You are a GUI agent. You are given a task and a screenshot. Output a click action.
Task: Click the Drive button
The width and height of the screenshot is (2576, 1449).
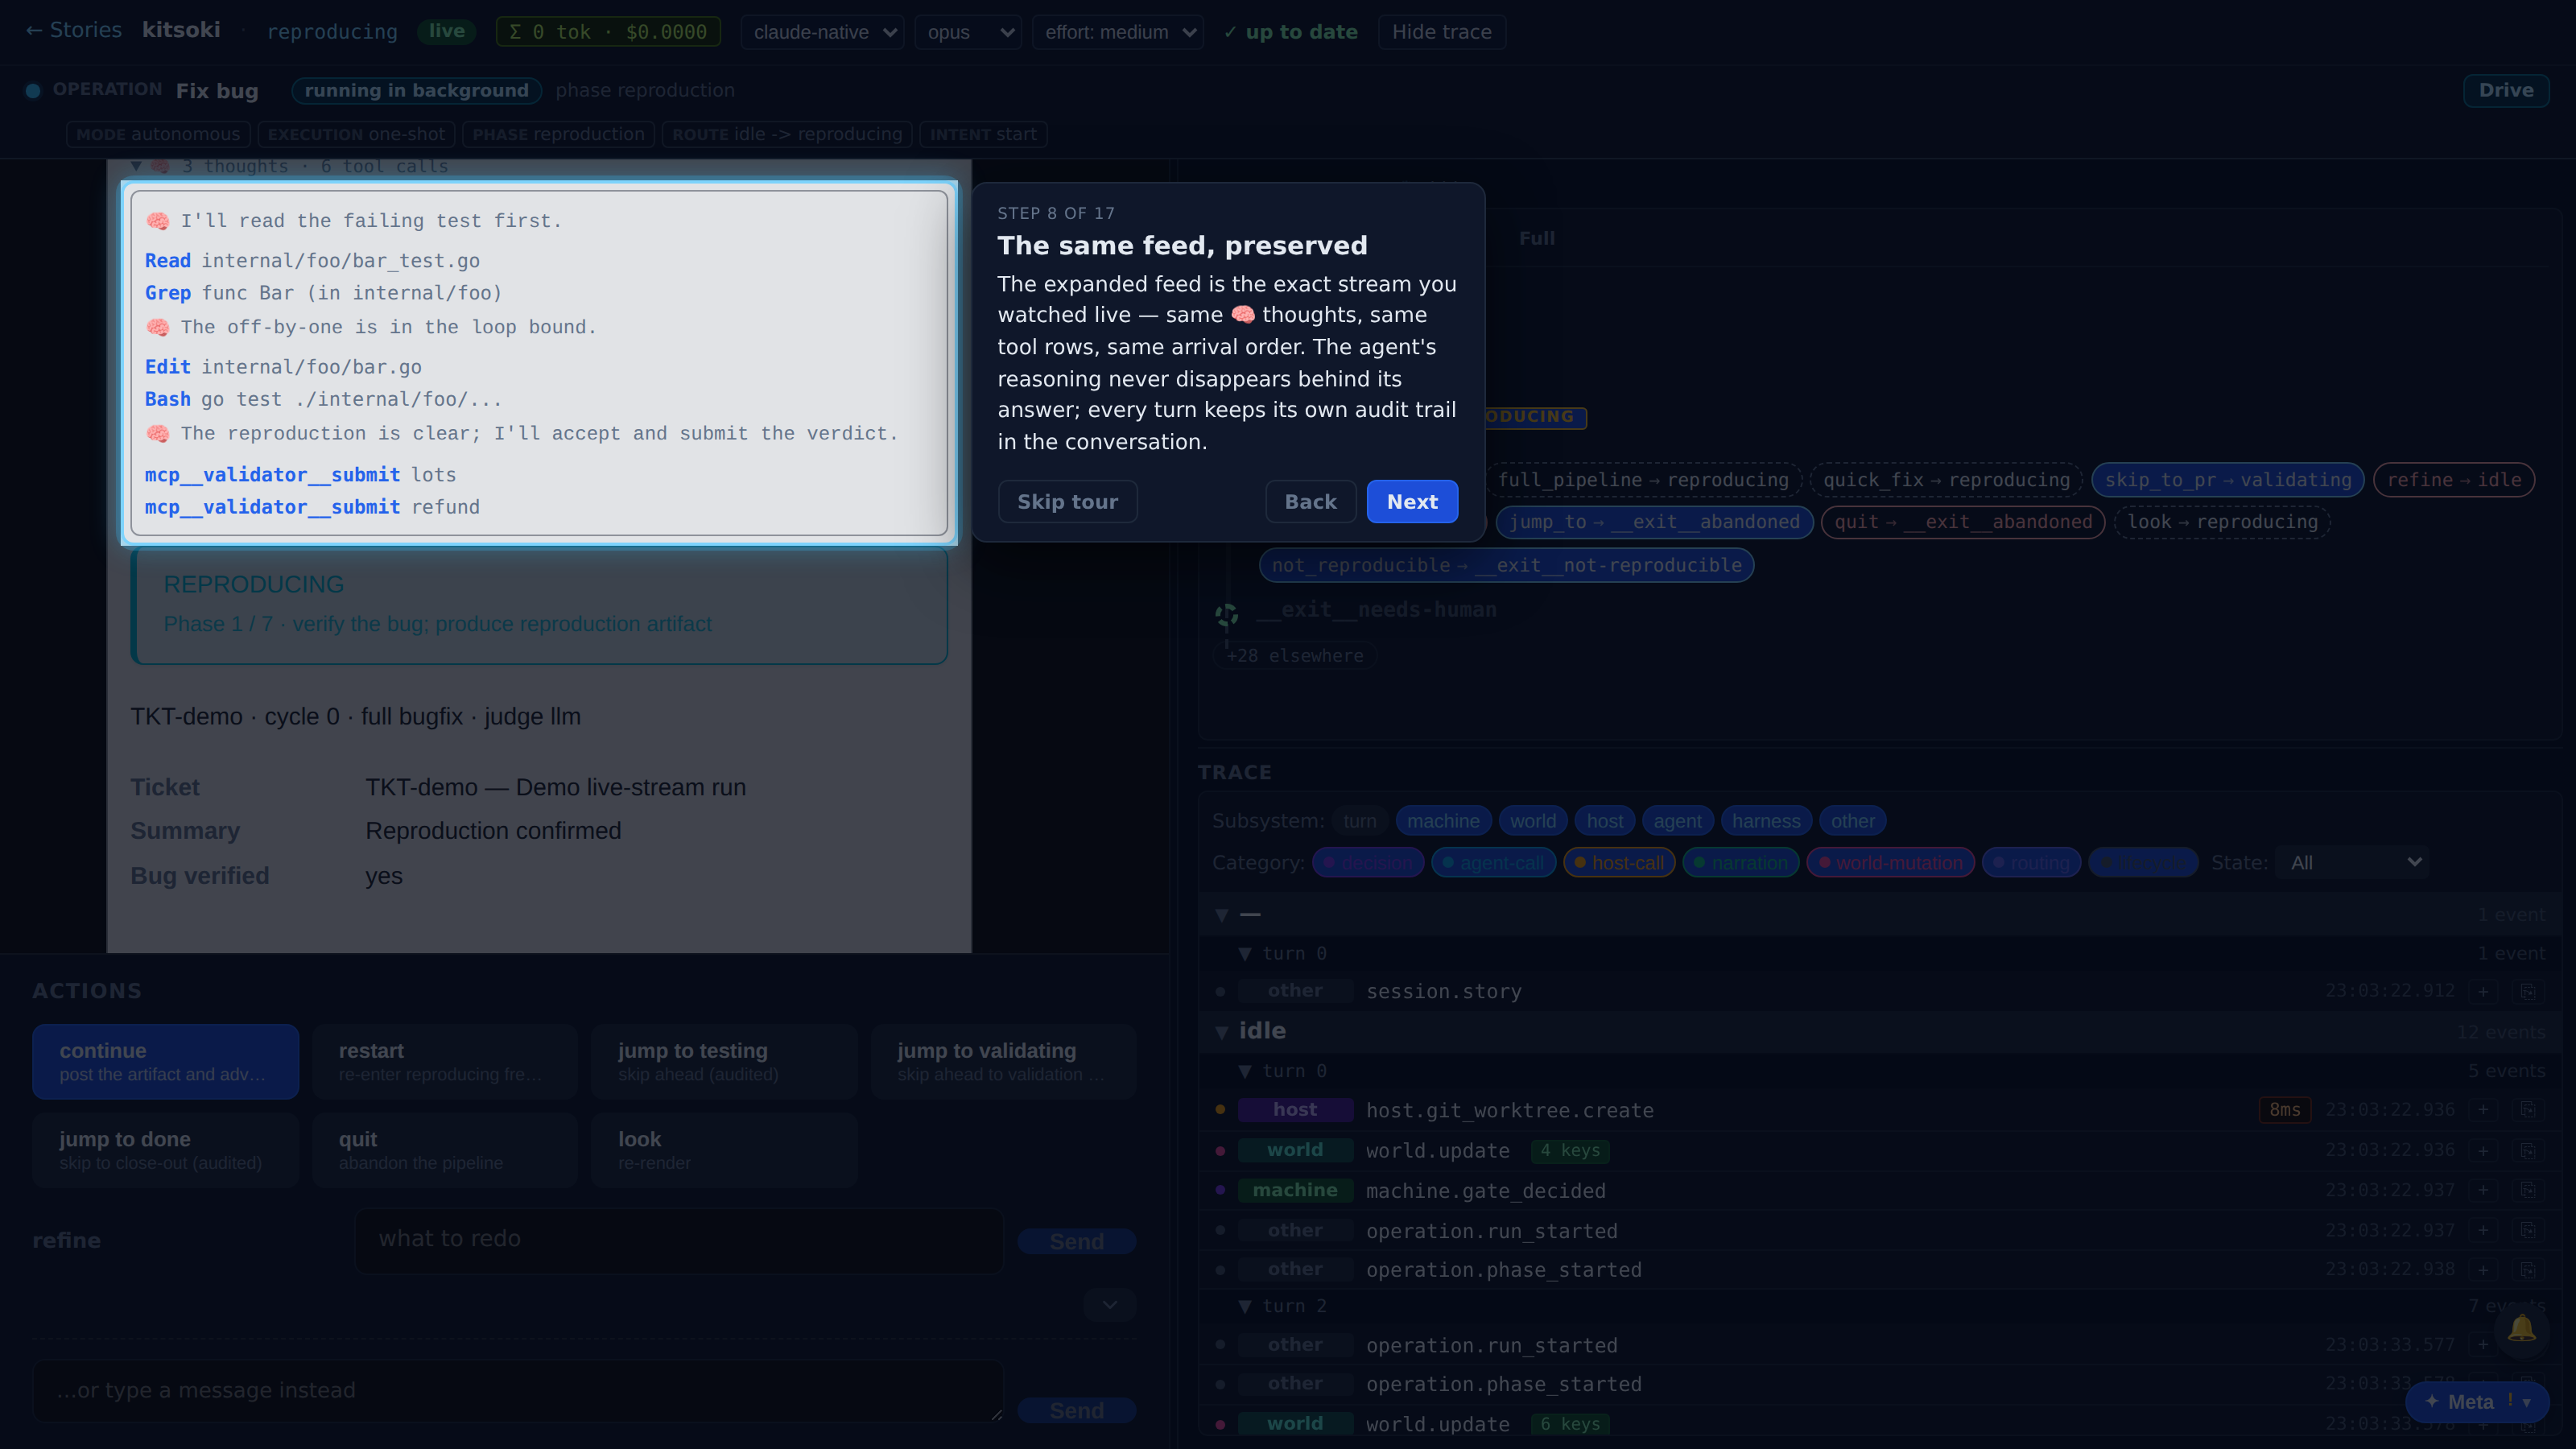tap(2505, 90)
